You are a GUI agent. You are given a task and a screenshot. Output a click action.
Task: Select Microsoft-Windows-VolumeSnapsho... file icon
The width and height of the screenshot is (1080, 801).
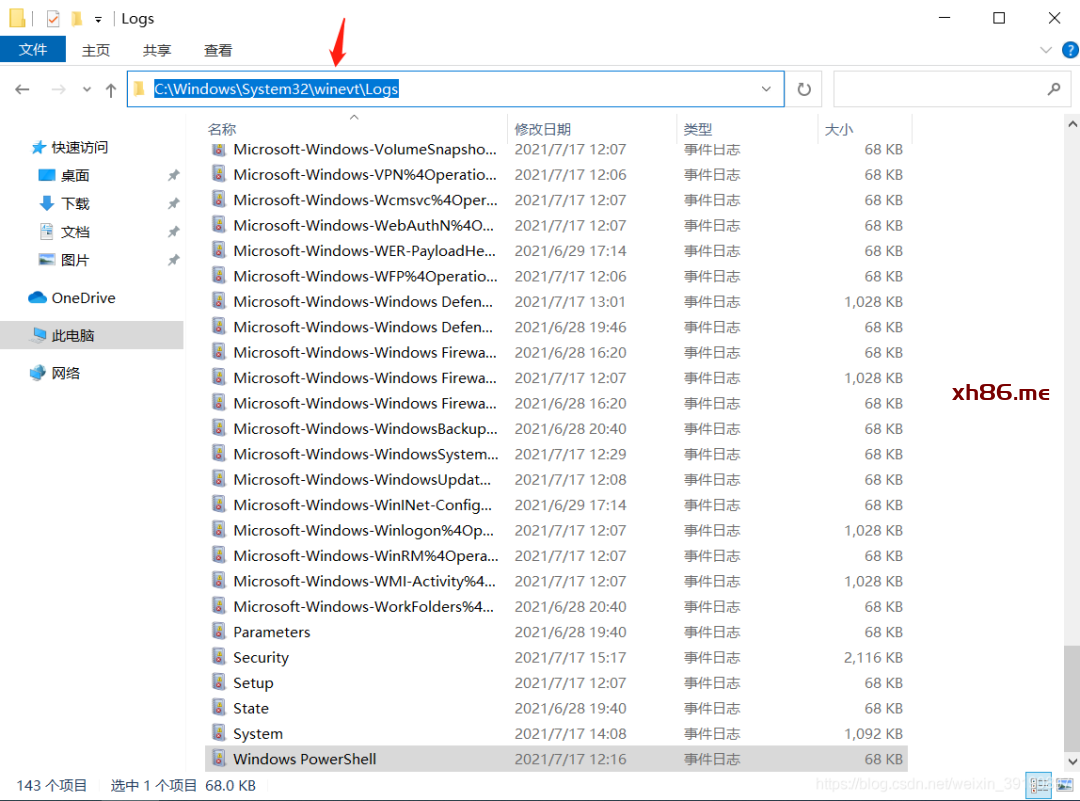[218, 149]
